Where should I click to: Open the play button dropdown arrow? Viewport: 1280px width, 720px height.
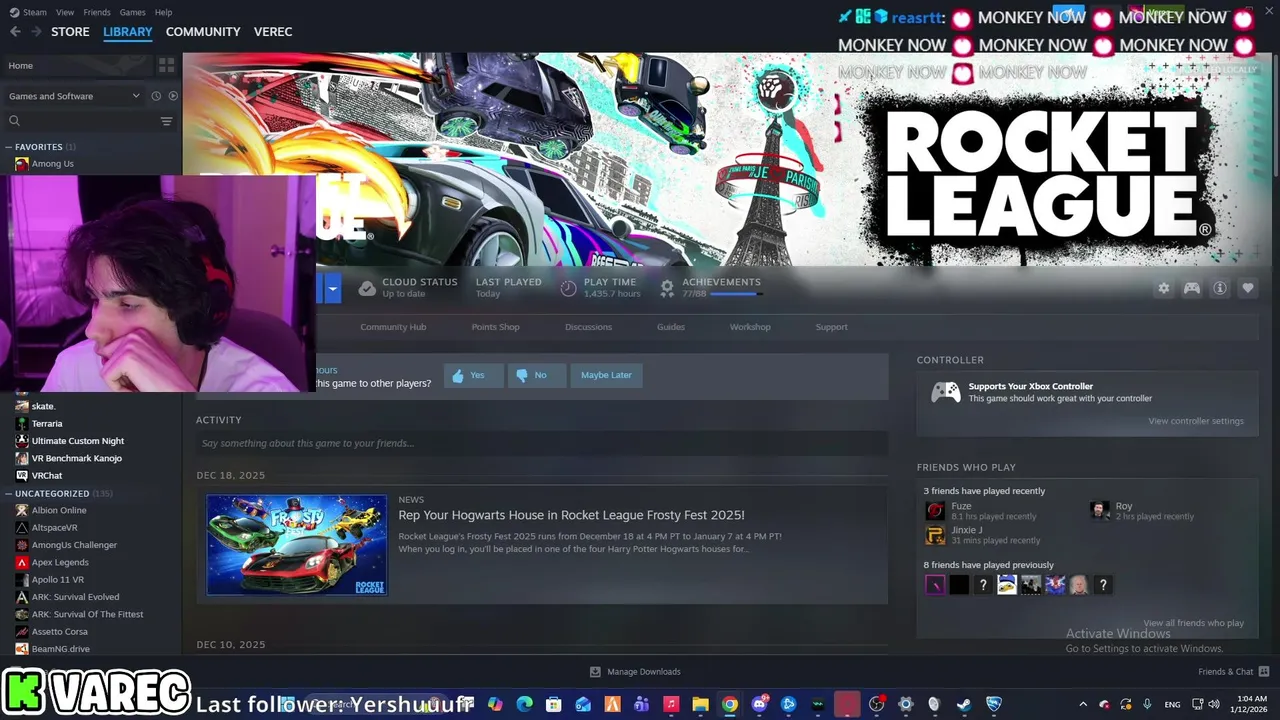[x=332, y=289]
